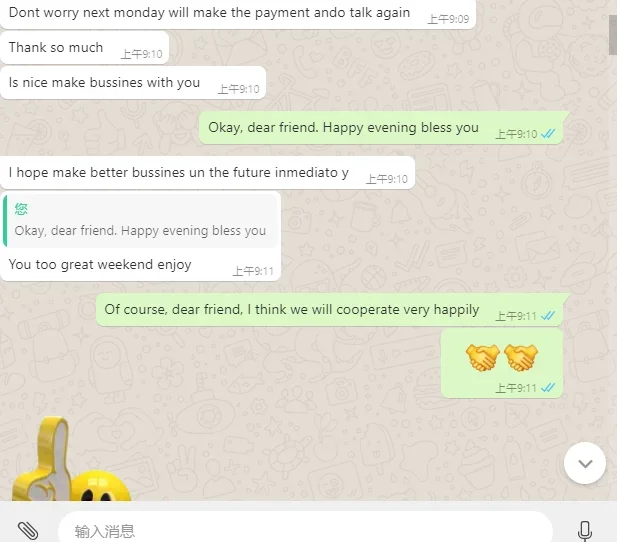
Task: Click the read ticks on "cooperate very happily" message
Action: (x=548, y=316)
